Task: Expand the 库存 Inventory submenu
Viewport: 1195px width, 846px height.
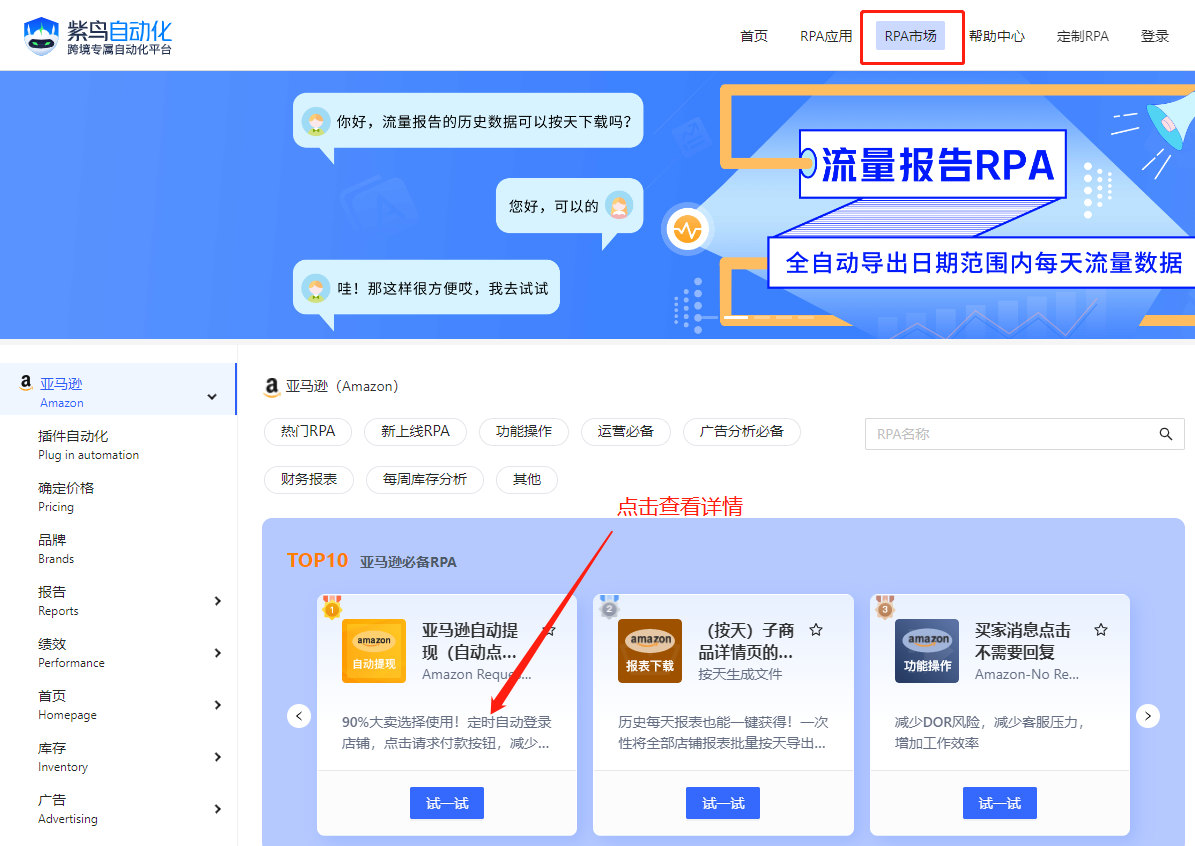Action: point(217,757)
